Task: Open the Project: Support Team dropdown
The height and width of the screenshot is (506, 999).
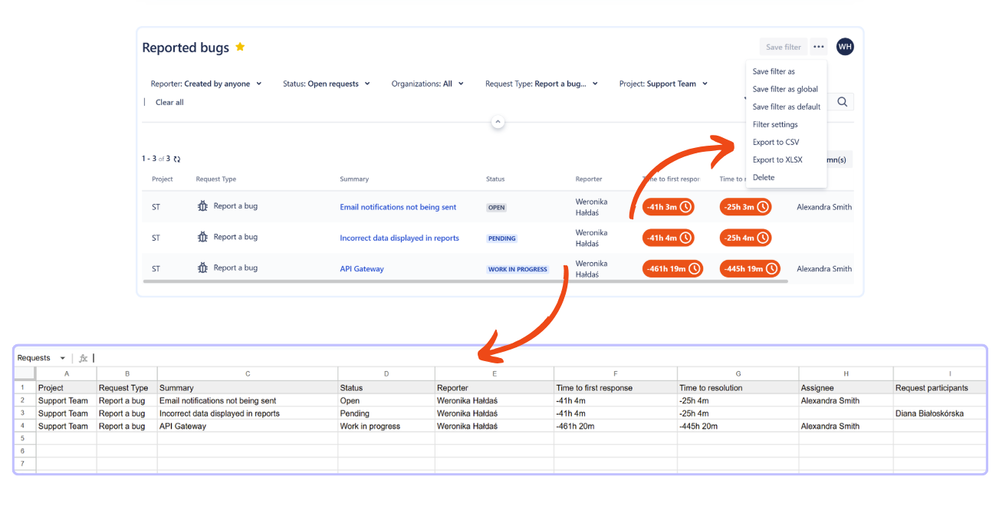Action: pyautogui.click(x=663, y=83)
